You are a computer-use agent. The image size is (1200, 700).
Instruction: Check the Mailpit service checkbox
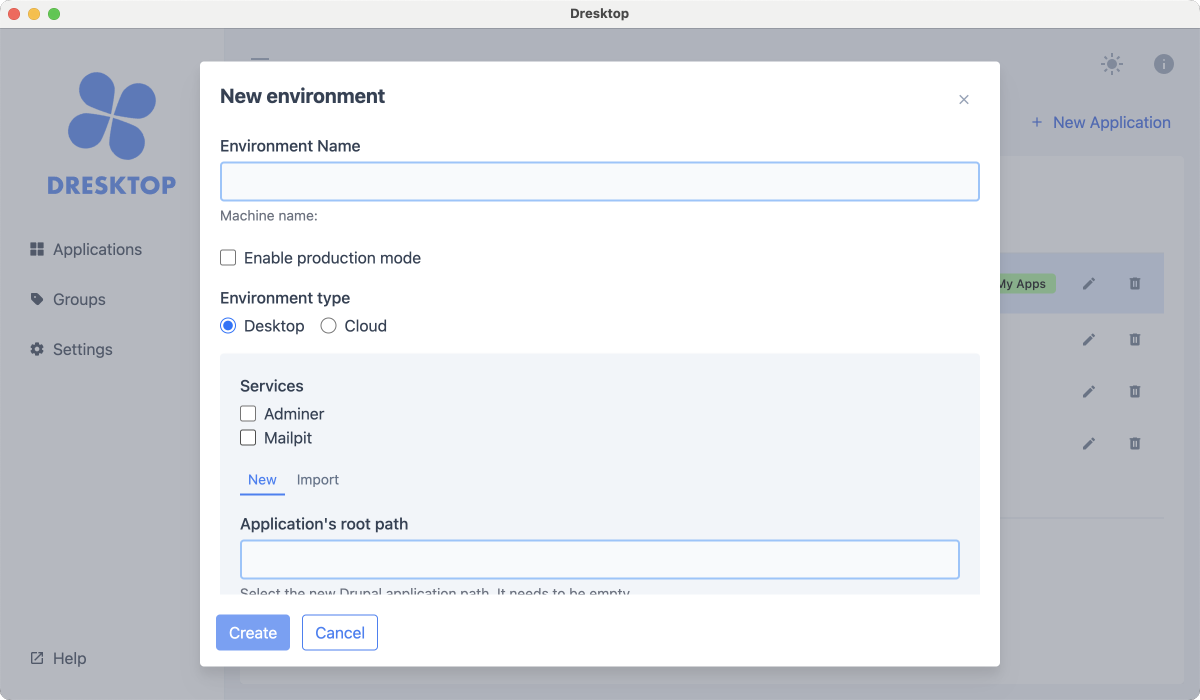coord(248,438)
